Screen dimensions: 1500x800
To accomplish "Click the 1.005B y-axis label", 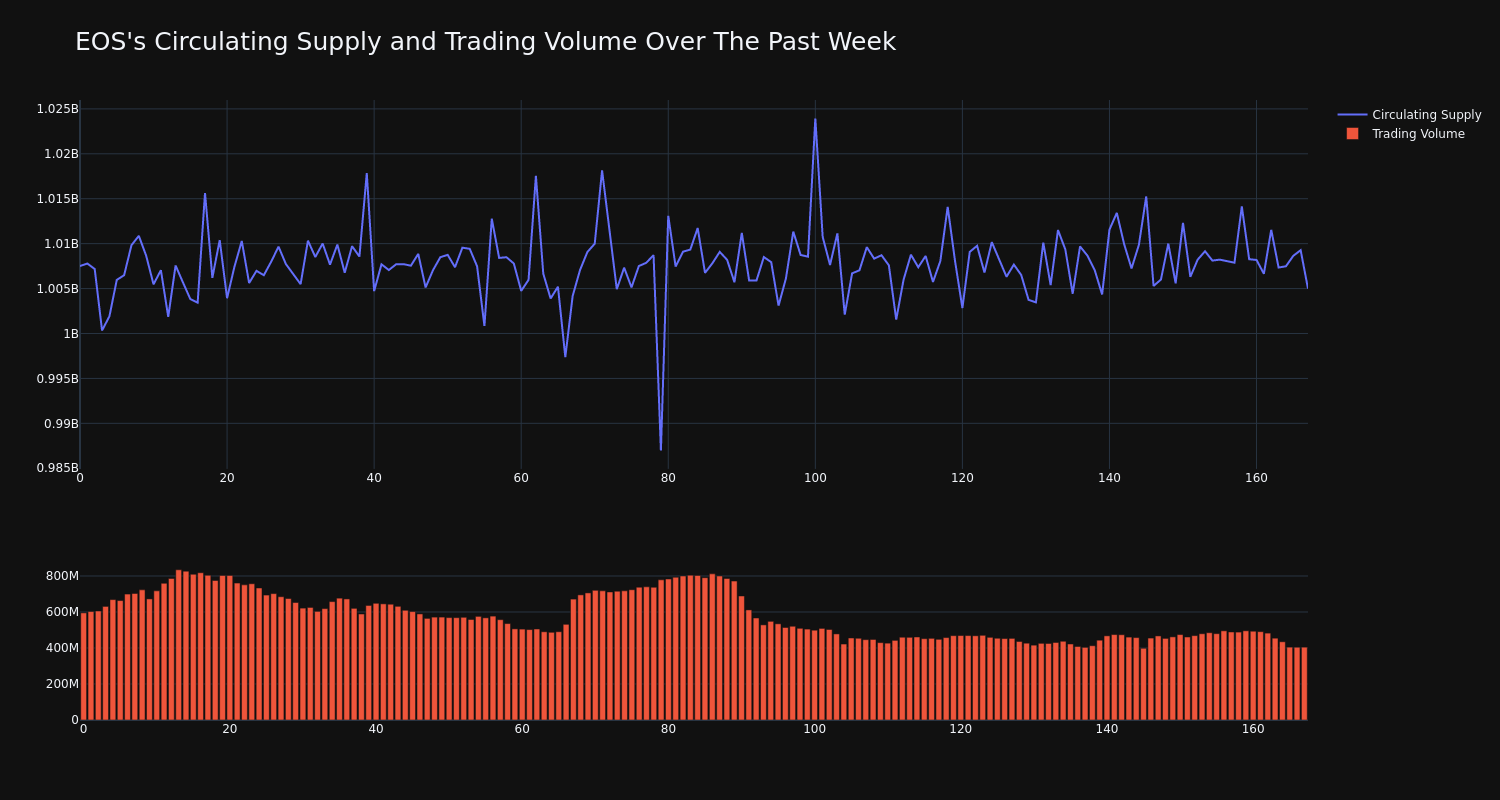I will coord(57,288).
